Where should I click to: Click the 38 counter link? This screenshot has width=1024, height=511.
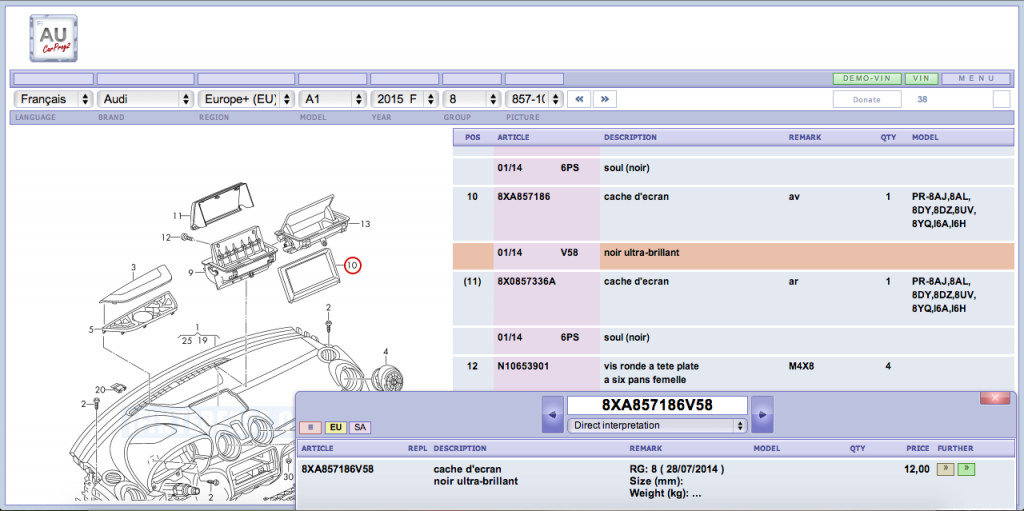point(922,99)
